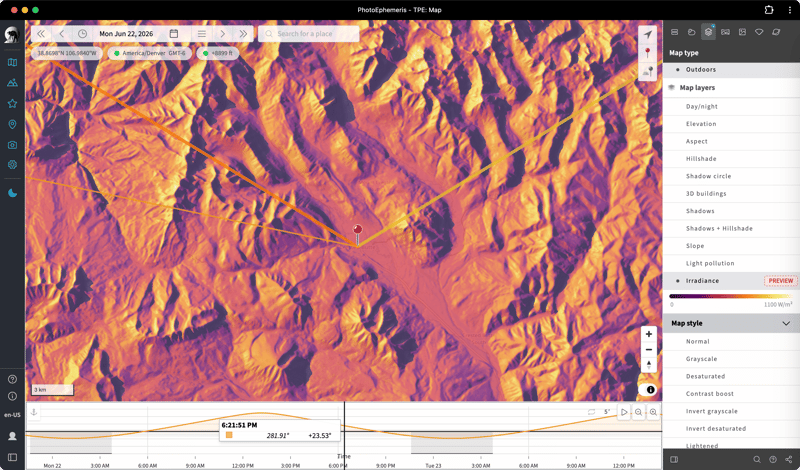Select the red primary pin tool
The image size is (800, 470).
pyautogui.click(x=647, y=53)
